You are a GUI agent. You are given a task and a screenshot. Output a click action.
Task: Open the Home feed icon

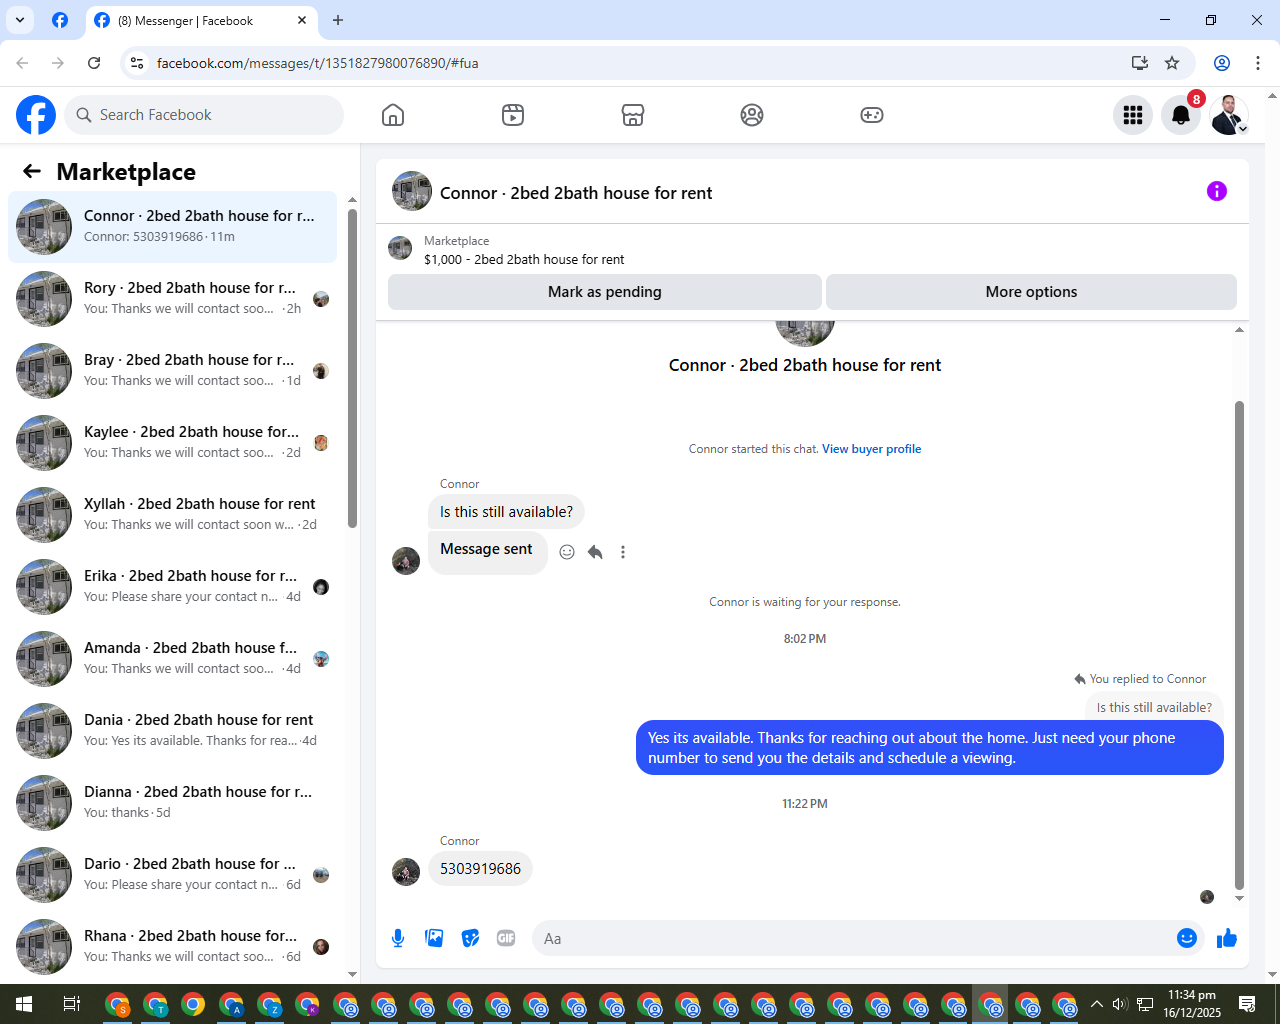click(x=393, y=115)
